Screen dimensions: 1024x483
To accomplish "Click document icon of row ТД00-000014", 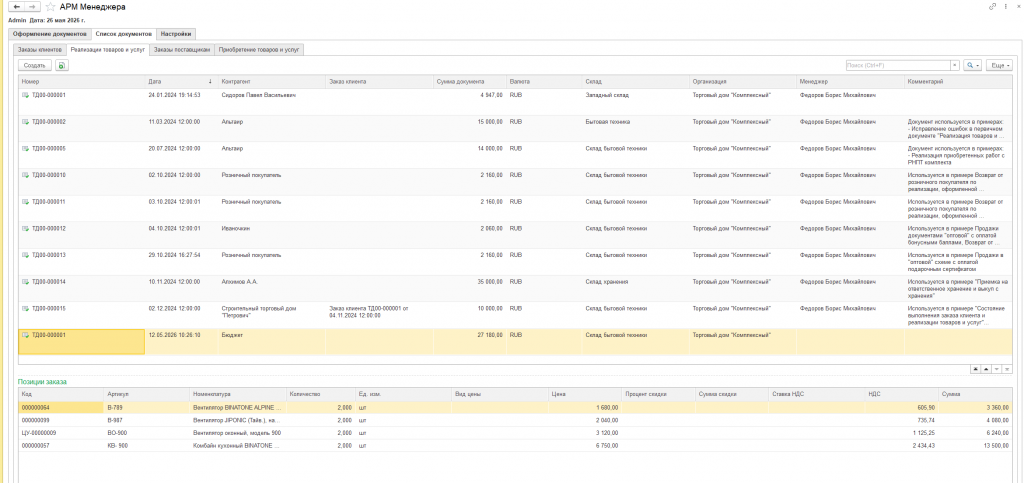I will (x=25, y=282).
